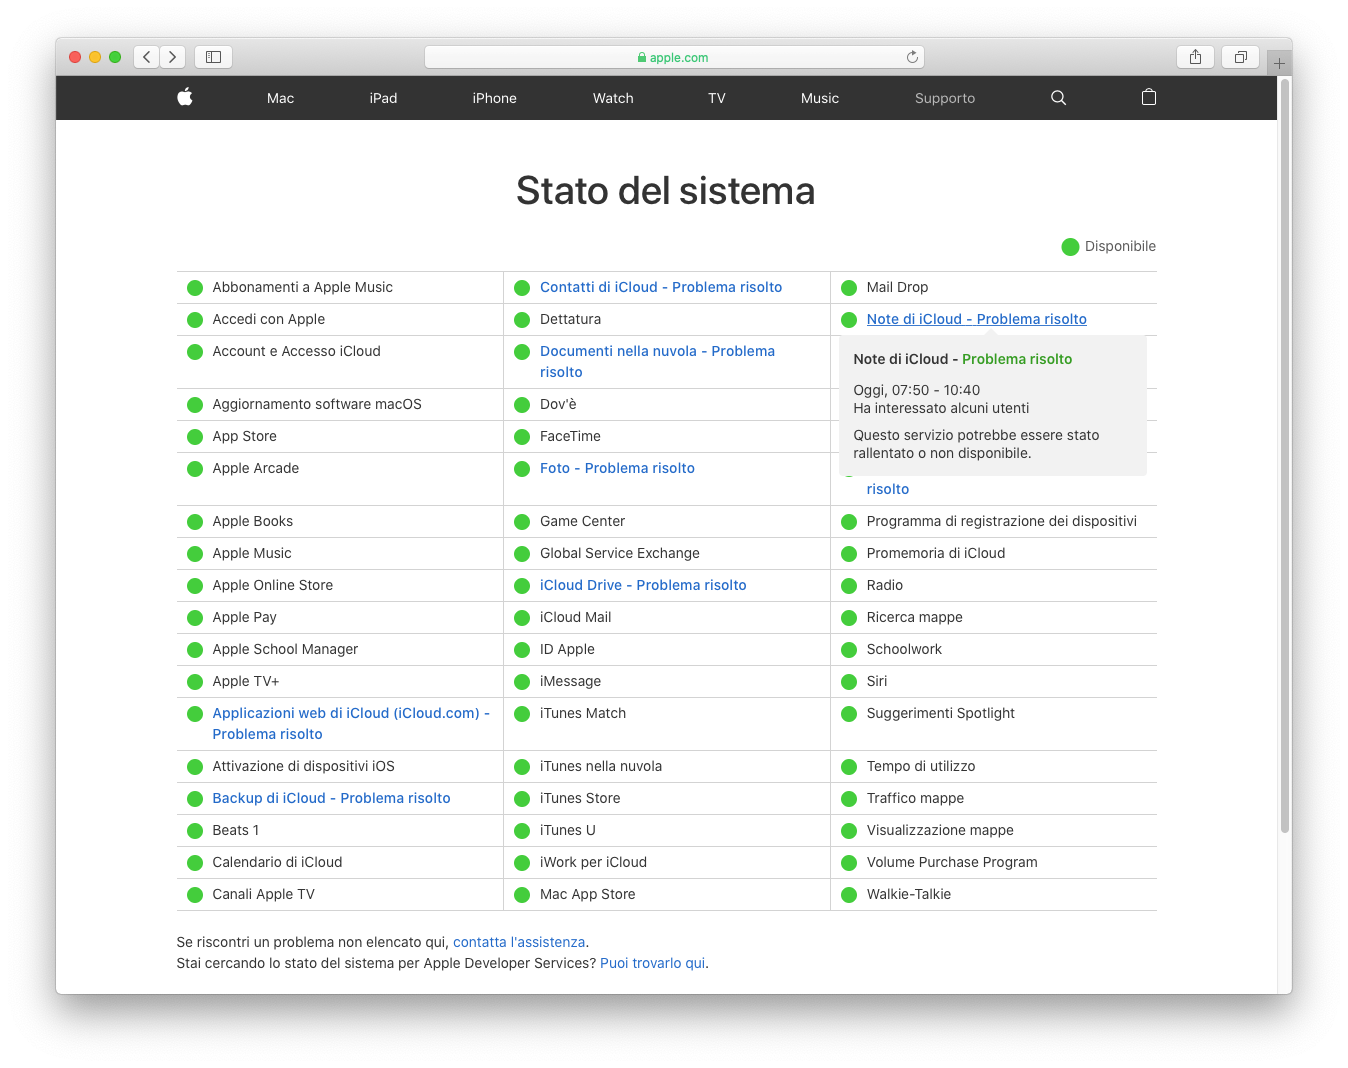Go forward with the forward arrow
The width and height of the screenshot is (1348, 1068).
click(173, 57)
